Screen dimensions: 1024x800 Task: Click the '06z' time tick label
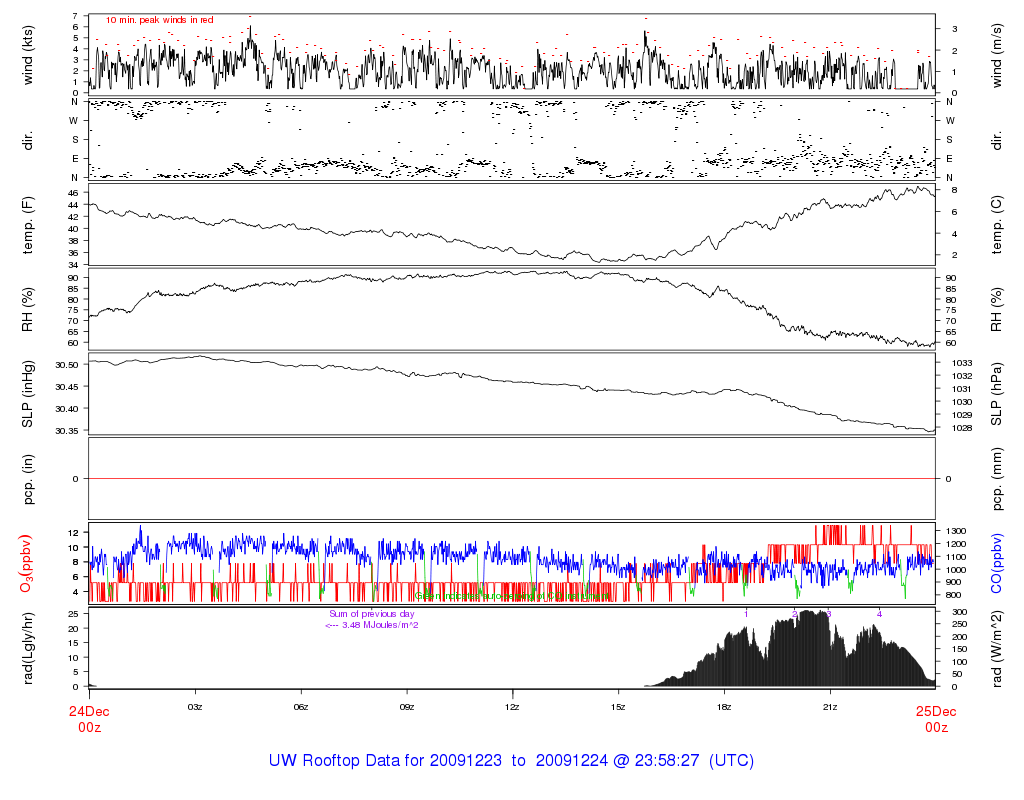[x=300, y=707]
